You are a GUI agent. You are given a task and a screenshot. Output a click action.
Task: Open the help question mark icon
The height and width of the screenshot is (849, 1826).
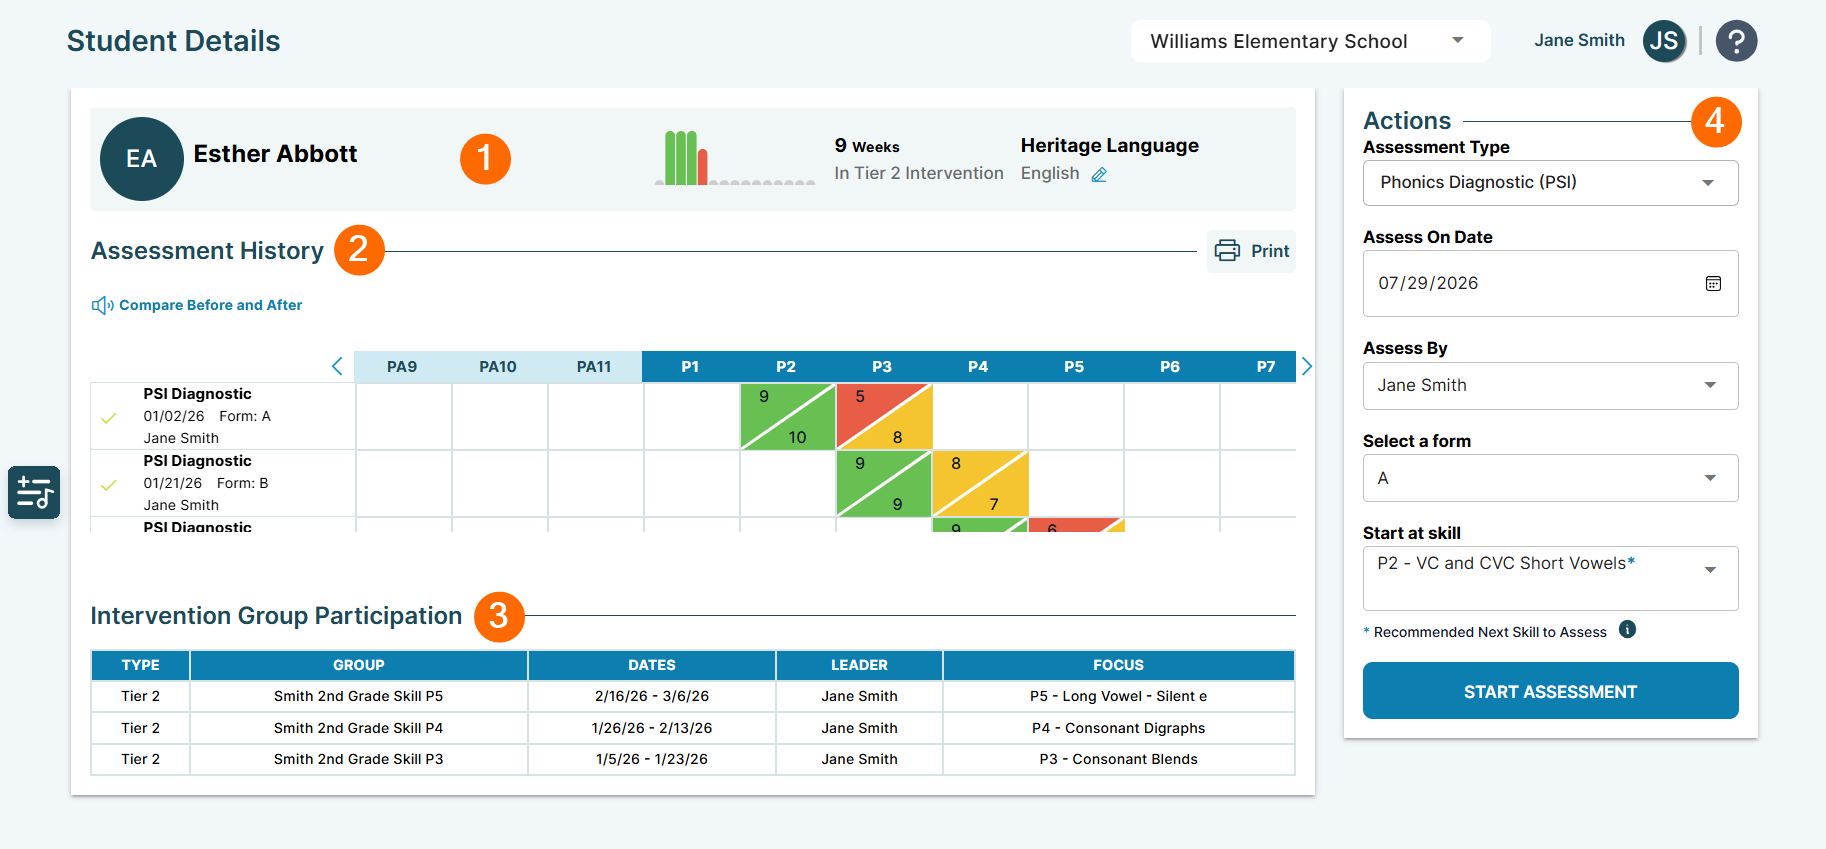click(1736, 41)
